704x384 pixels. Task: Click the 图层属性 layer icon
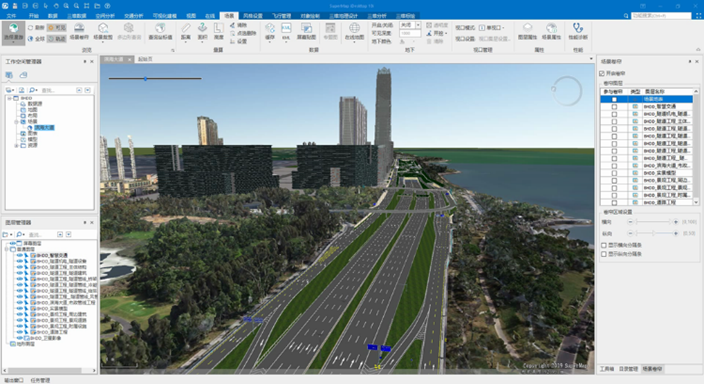(x=528, y=32)
